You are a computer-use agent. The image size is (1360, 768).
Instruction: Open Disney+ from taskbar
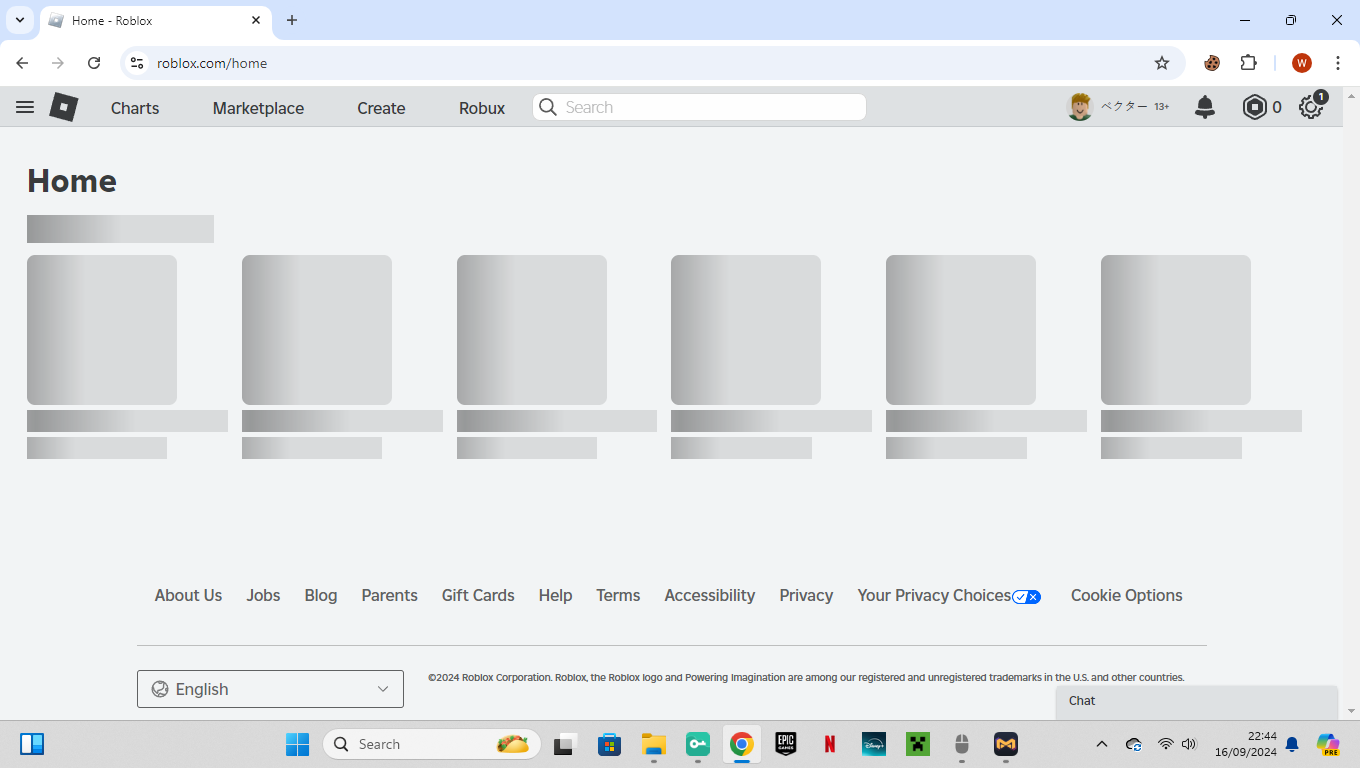[x=874, y=744]
